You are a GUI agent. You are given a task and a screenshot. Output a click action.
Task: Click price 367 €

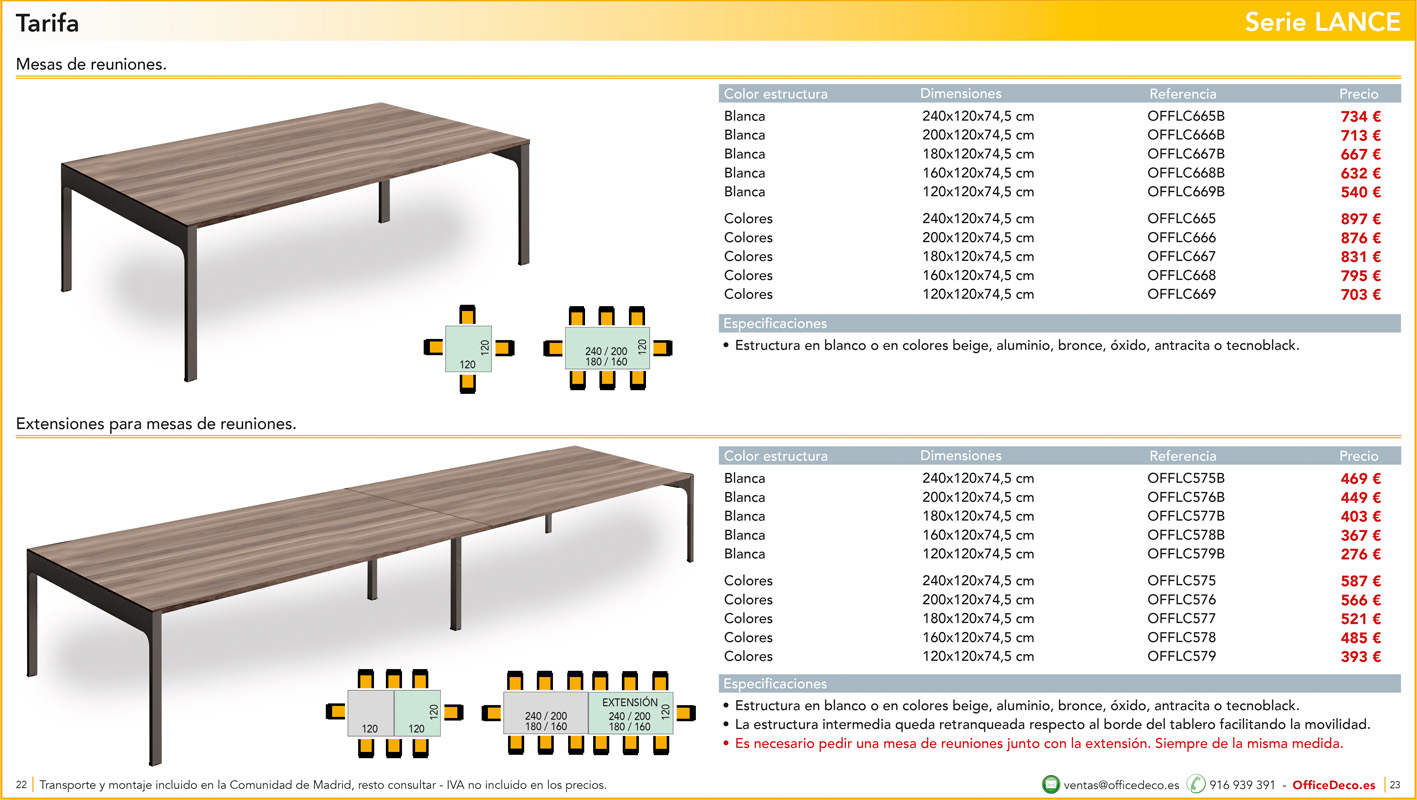click(1361, 536)
